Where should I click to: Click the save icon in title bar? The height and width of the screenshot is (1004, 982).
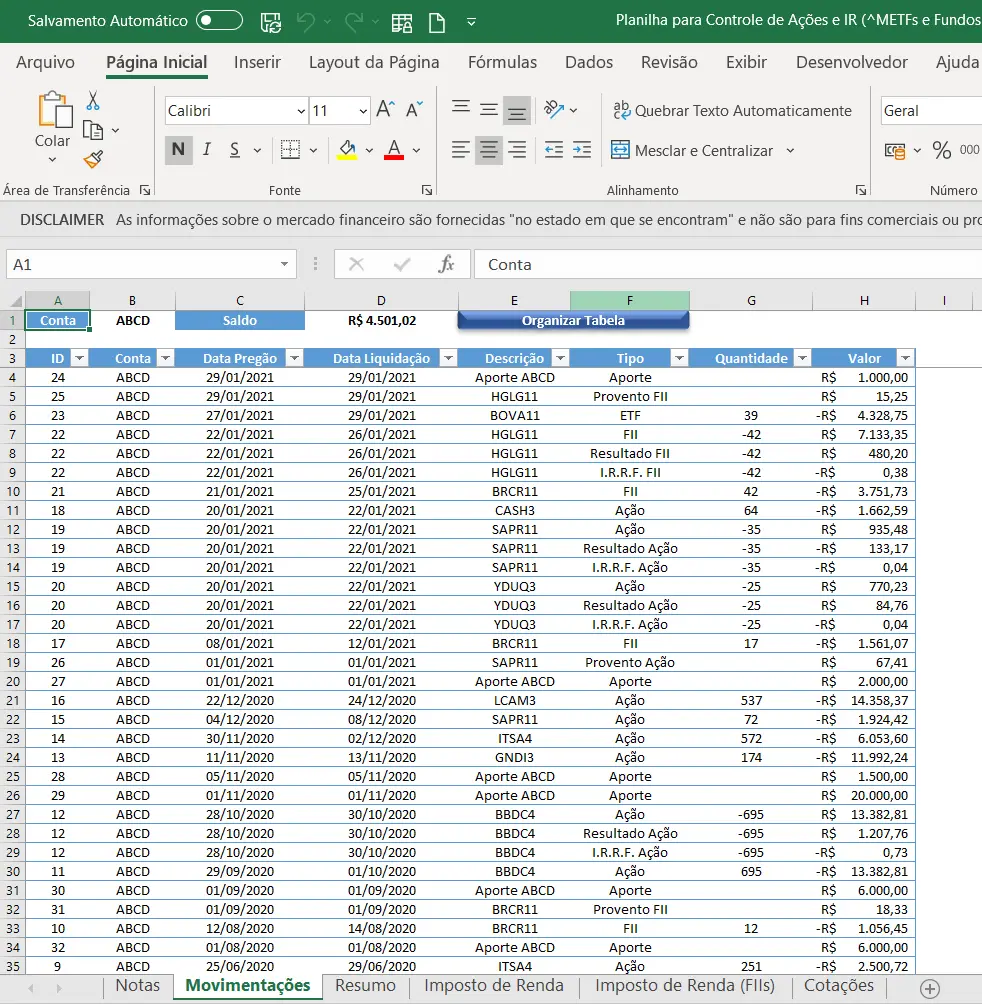point(271,22)
